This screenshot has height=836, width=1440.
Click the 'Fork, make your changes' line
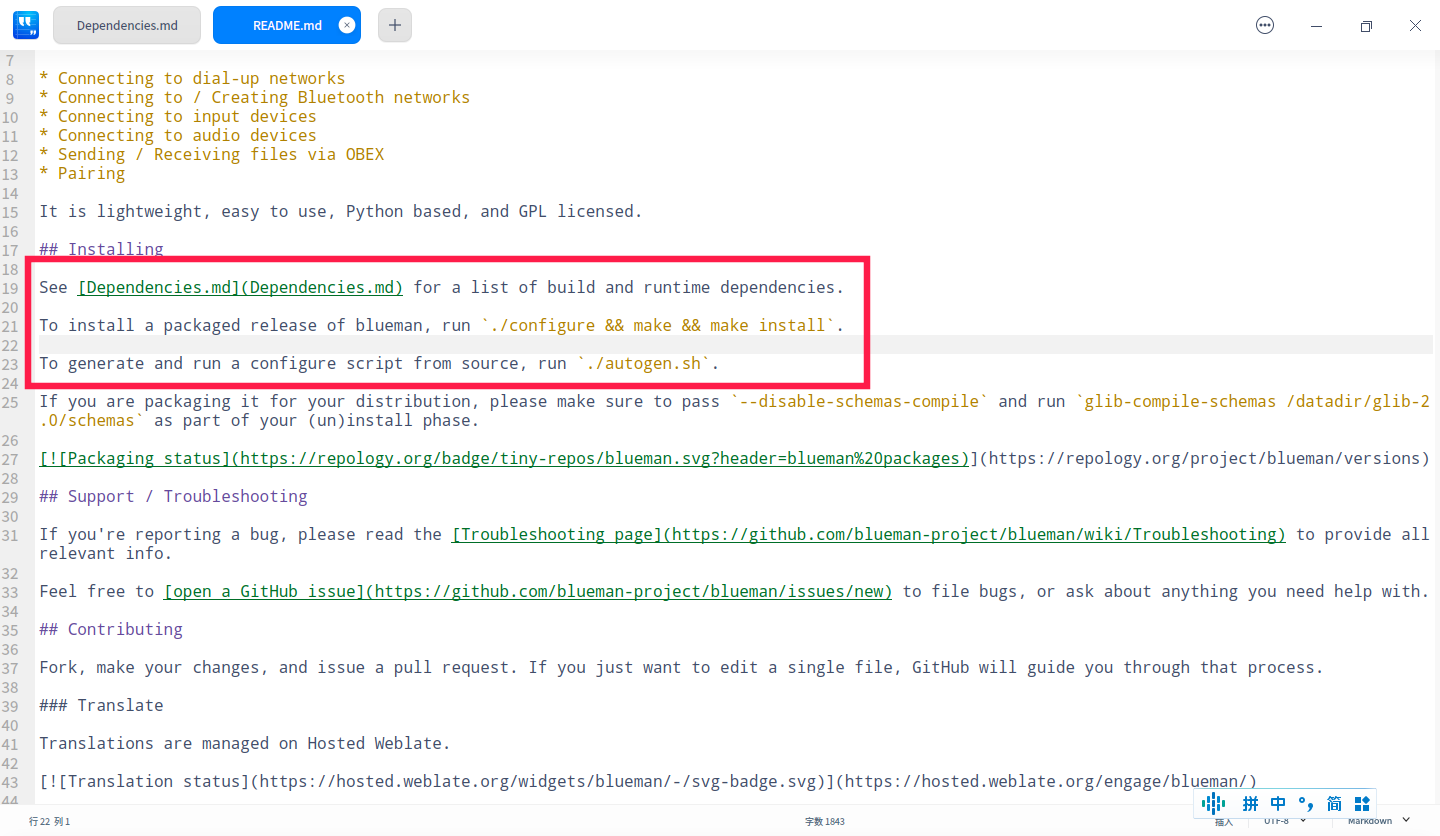681,667
